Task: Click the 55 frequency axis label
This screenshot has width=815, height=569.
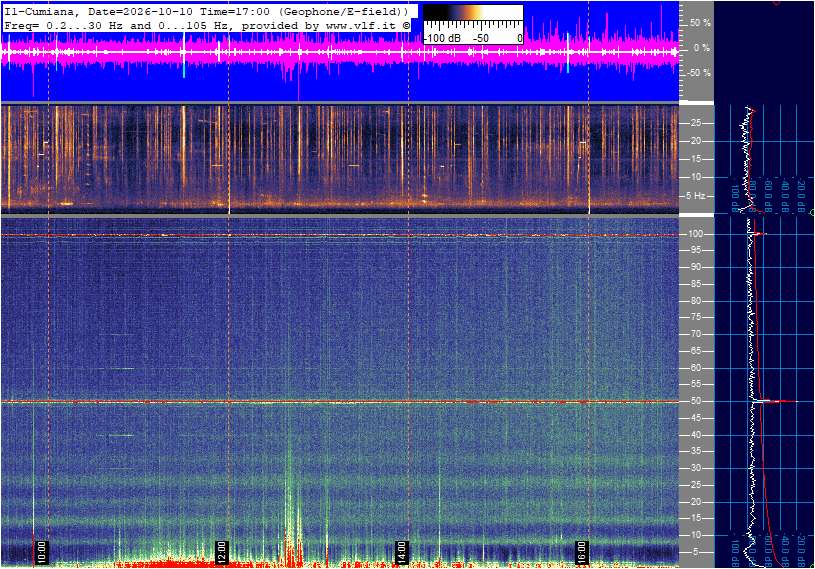Action: coord(695,384)
